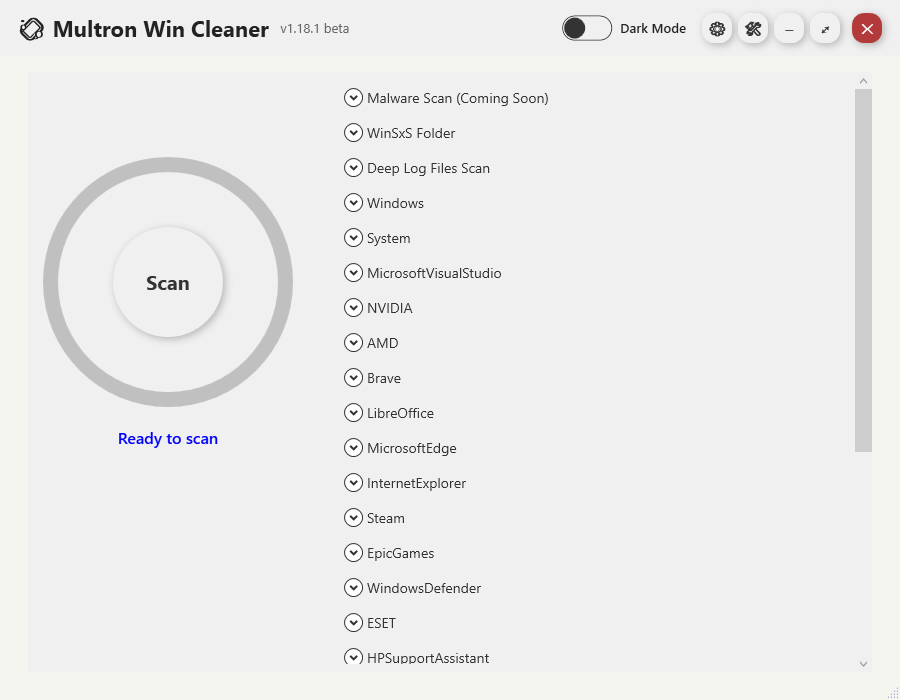This screenshot has height=700, width=900.
Task: Select the Windows list item
Action: (x=395, y=203)
